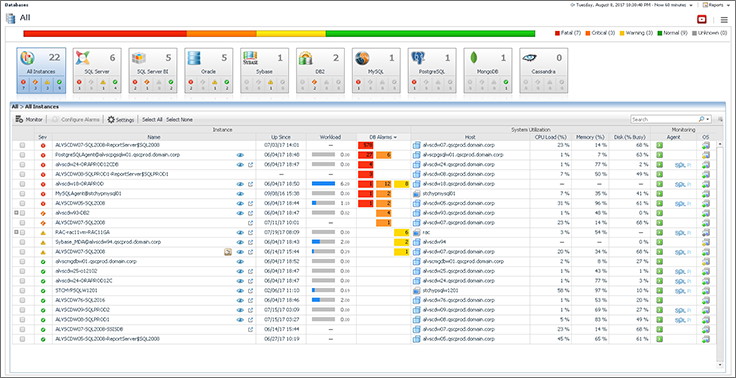Check the box for MySQLAgent@stchypmysql01 row
Screen dimensions: 736x378
tap(22, 193)
